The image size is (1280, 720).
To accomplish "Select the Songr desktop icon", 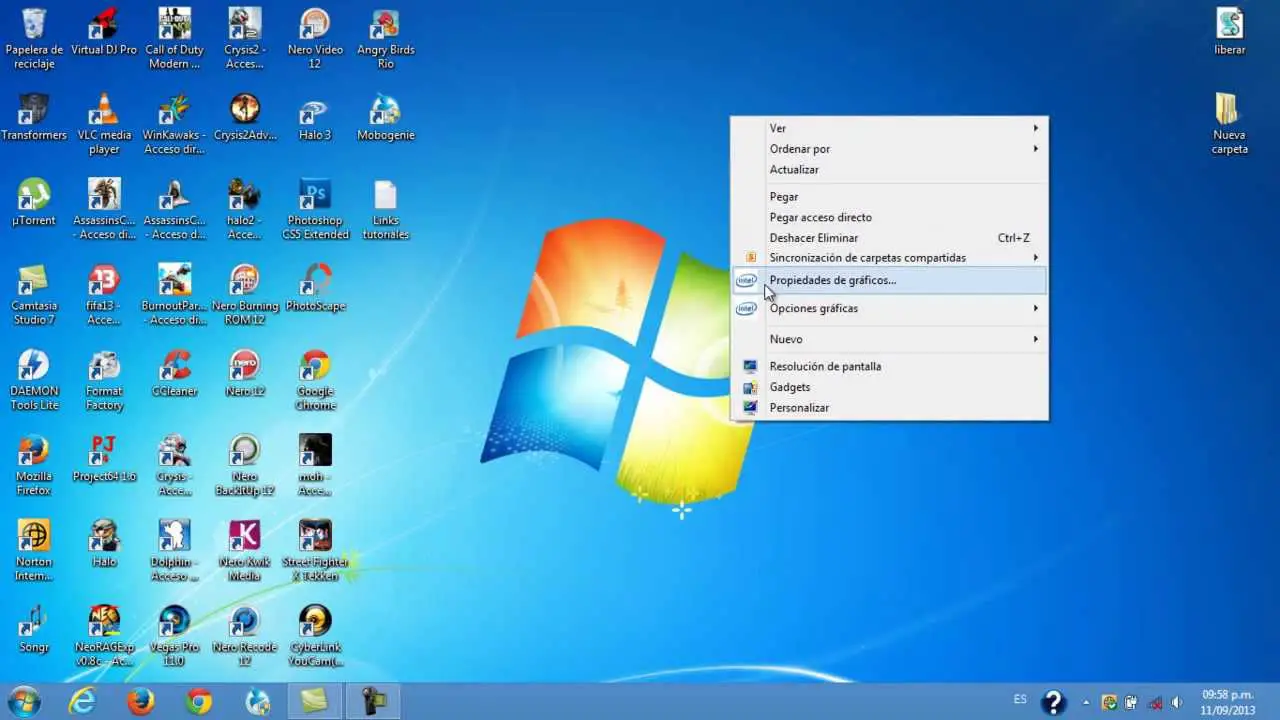I will click(34, 630).
